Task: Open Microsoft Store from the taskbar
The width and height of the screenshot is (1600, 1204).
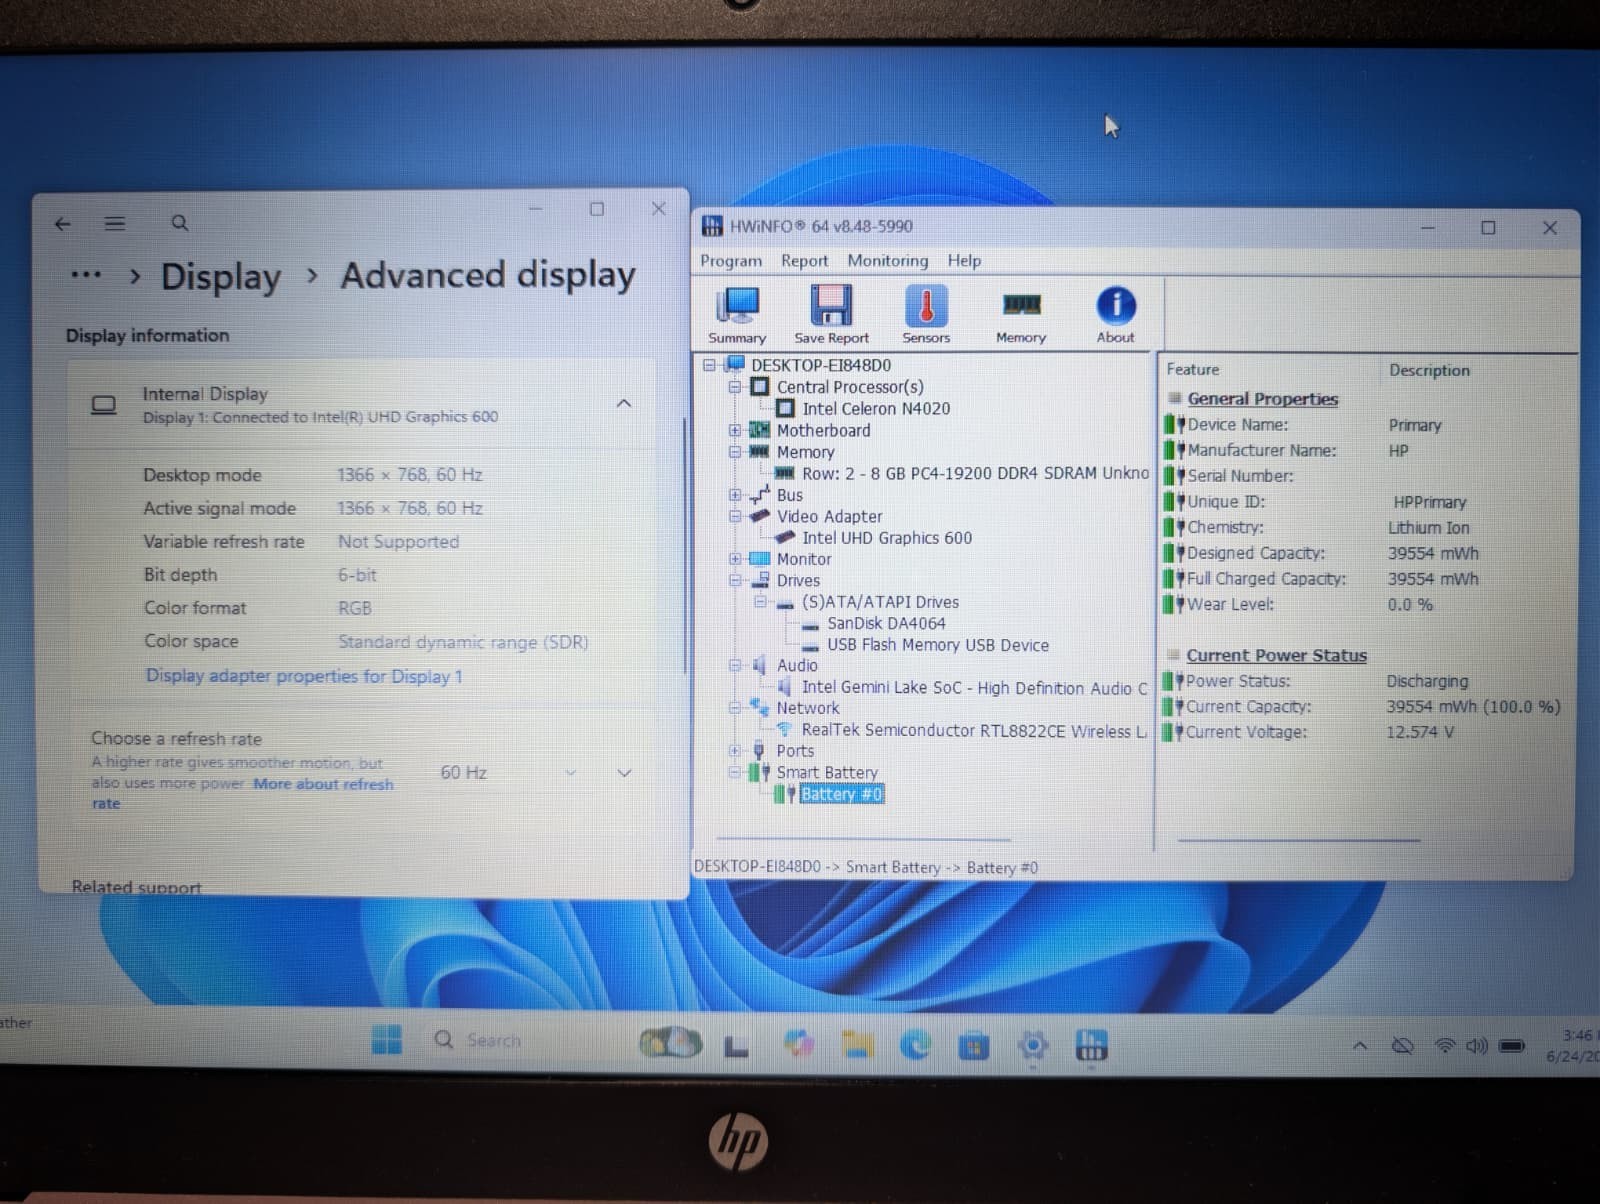Action: coord(973,1046)
